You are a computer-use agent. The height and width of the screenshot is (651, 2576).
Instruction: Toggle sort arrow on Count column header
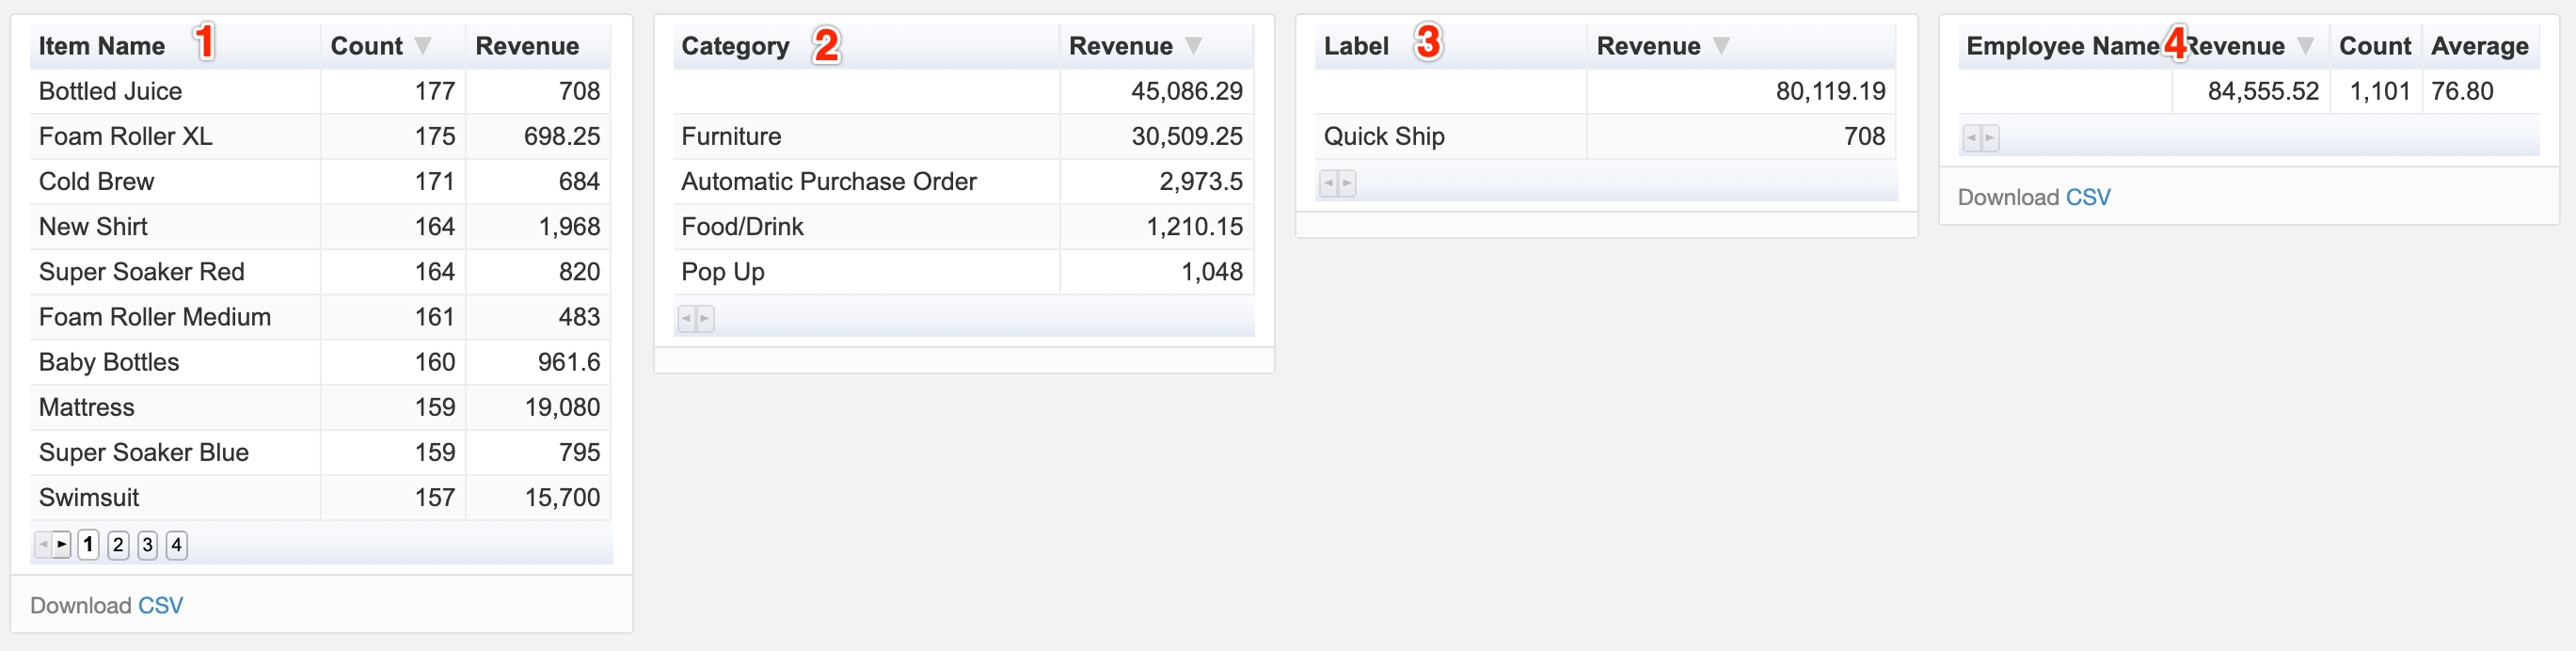point(423,46)
